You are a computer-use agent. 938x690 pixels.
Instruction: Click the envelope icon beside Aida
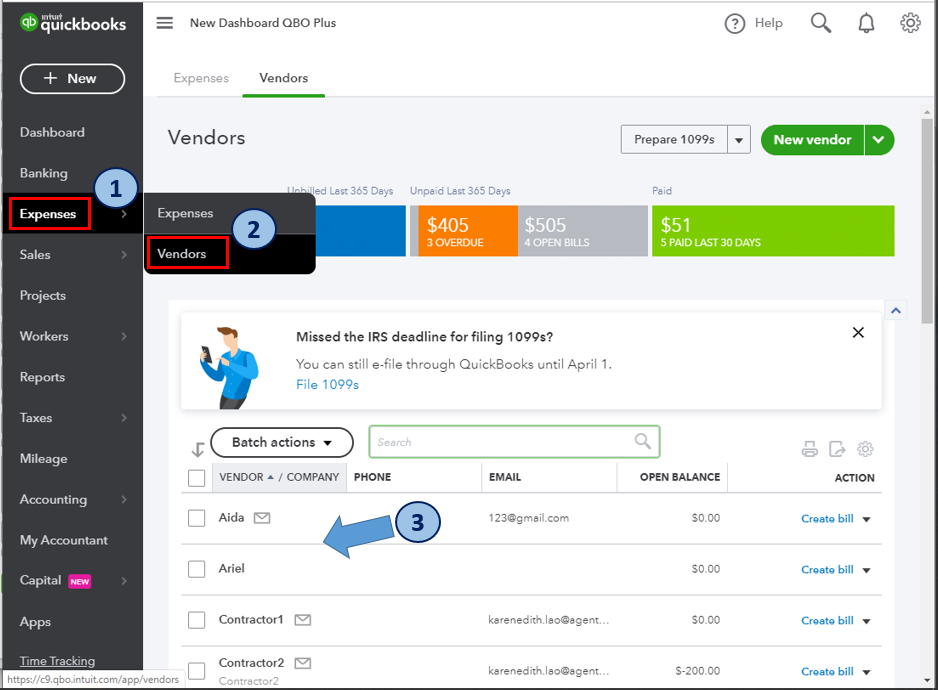point(262,518)
